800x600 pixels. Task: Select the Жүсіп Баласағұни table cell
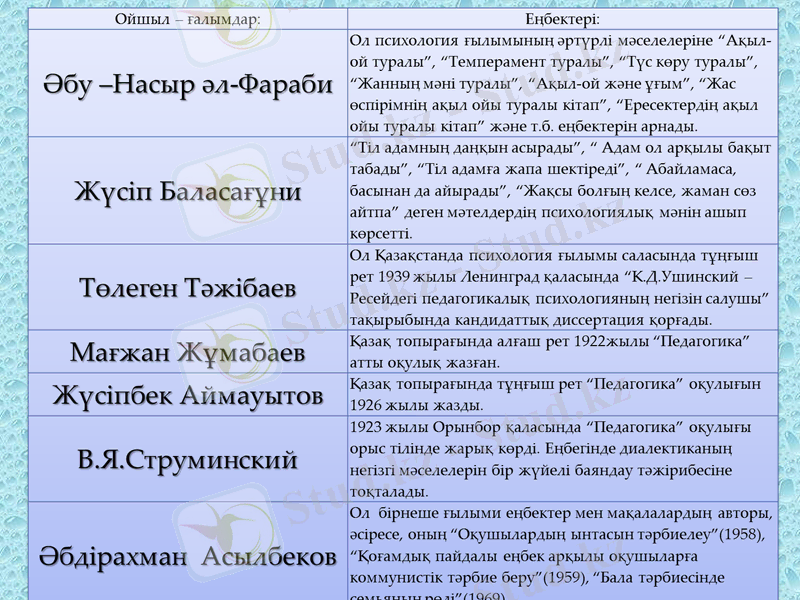coord(170,190)
